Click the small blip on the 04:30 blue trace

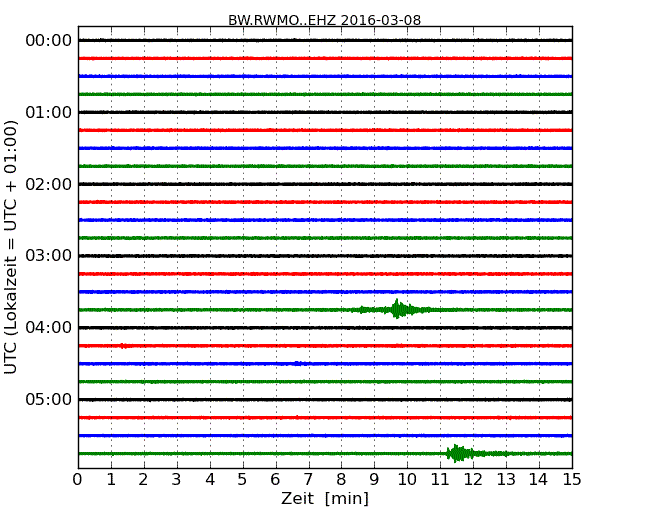pyautogui.click(x=298, y=364)
